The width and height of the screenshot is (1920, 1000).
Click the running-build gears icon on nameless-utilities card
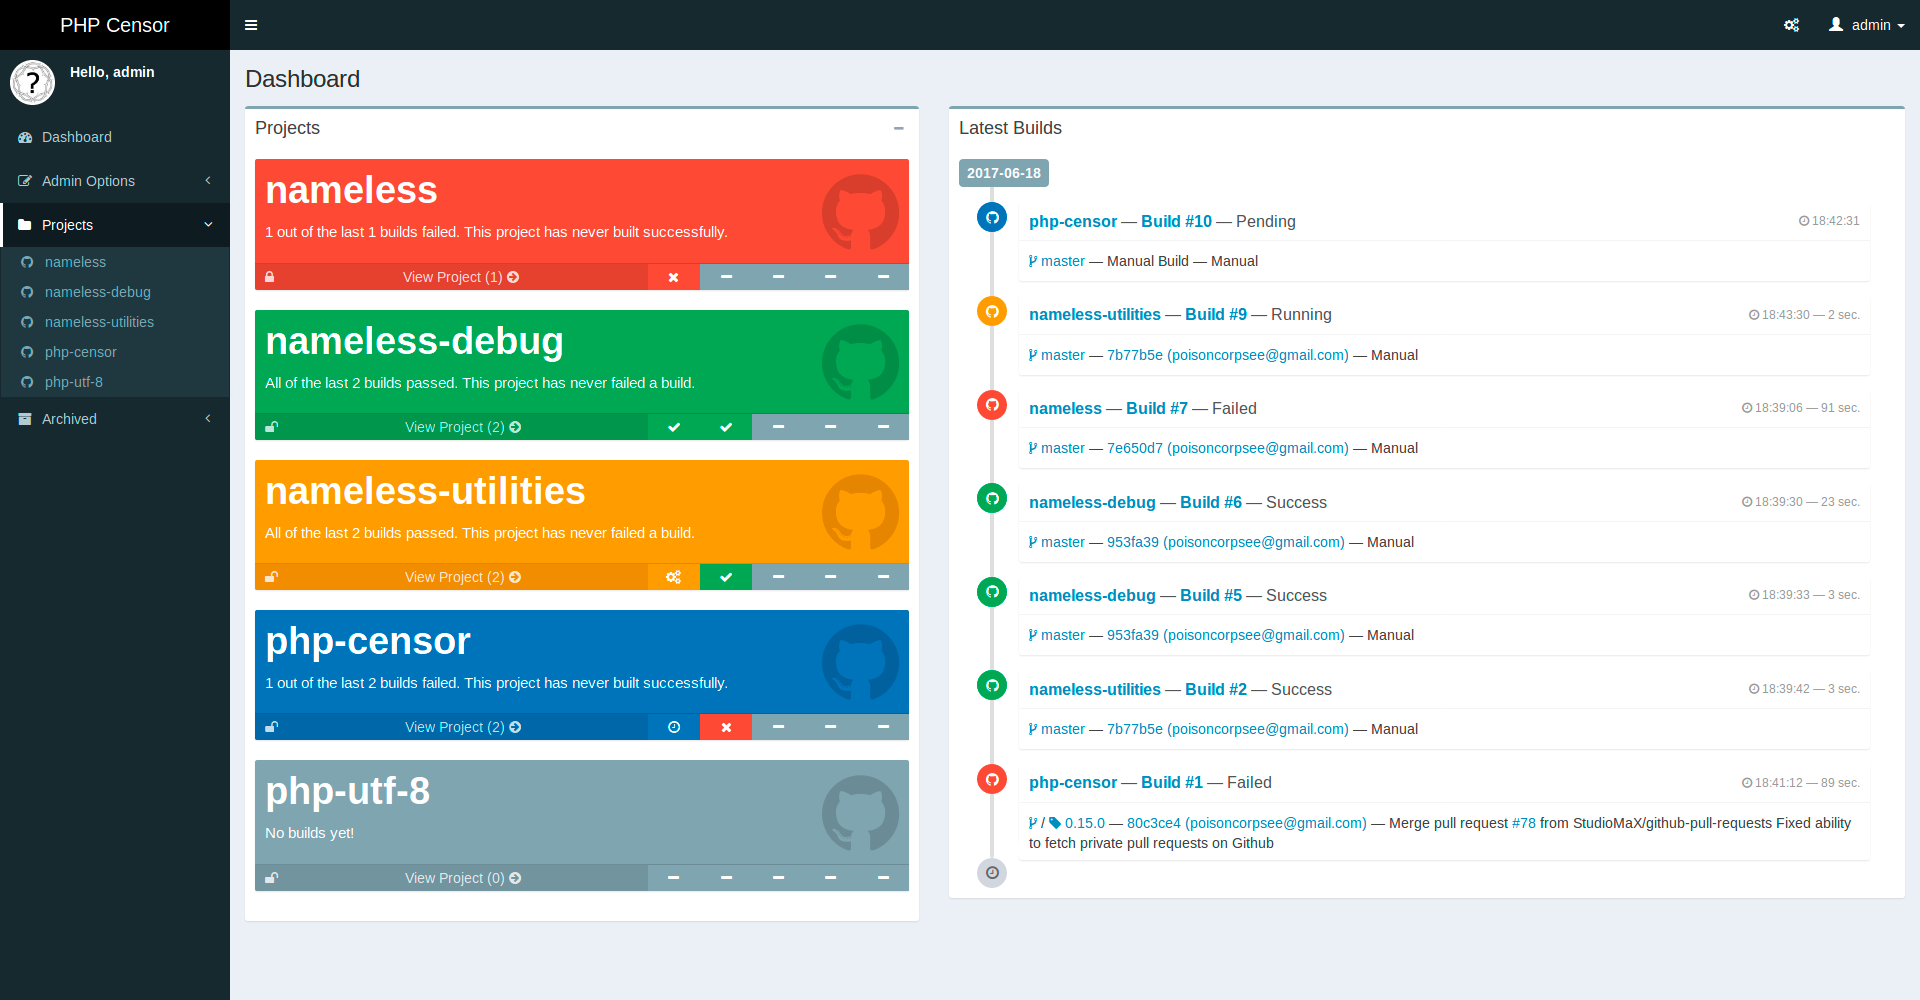coord(674,577)
